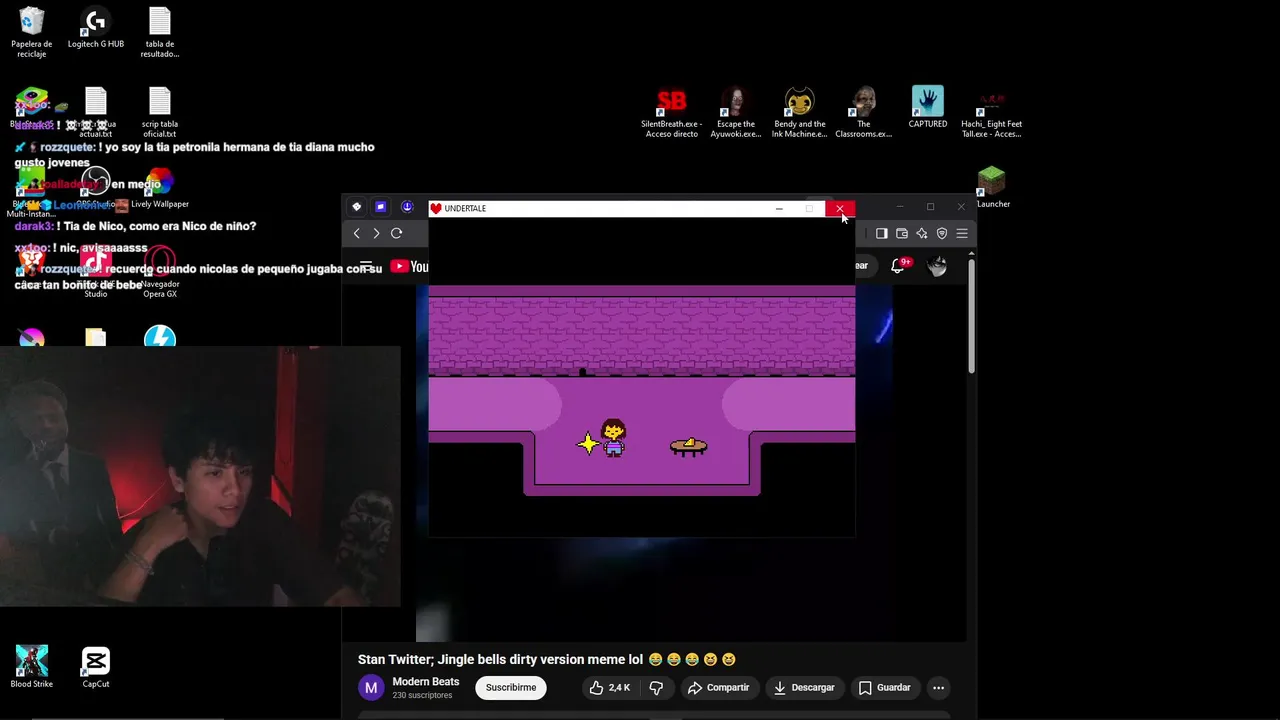Open the browser shield VPN icon
Screen dimensions: 1280x720
pos(941,233)
